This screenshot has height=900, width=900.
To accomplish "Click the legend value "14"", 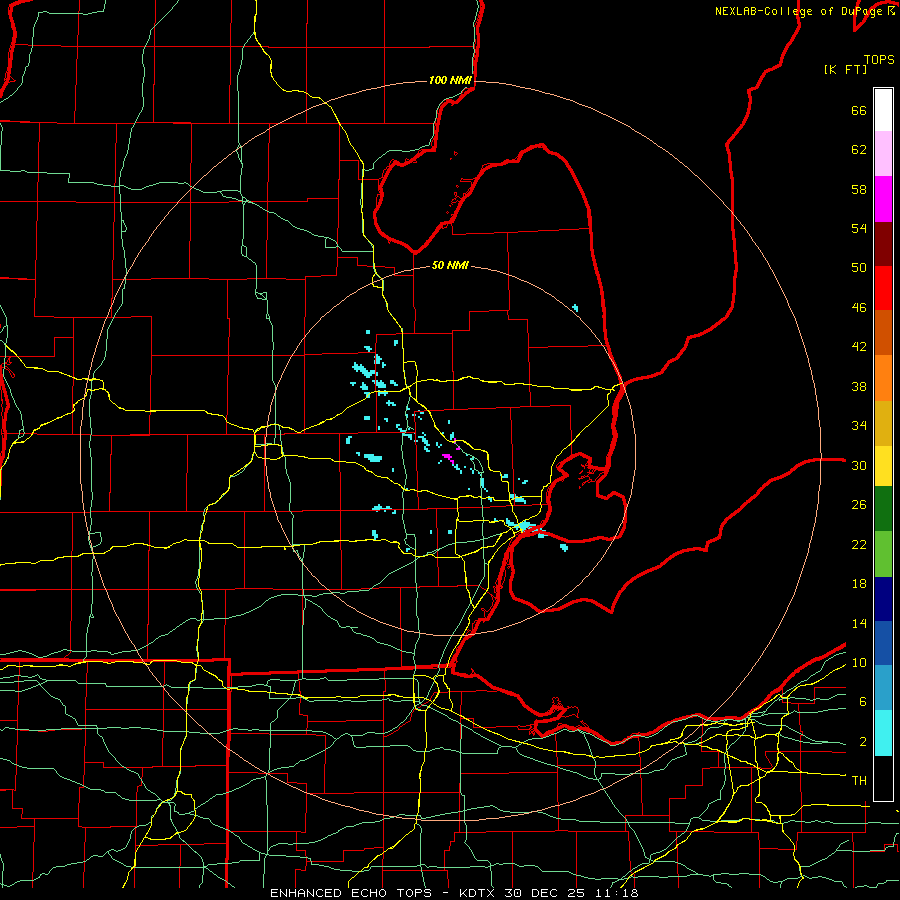I will click(x=859, y=623).
